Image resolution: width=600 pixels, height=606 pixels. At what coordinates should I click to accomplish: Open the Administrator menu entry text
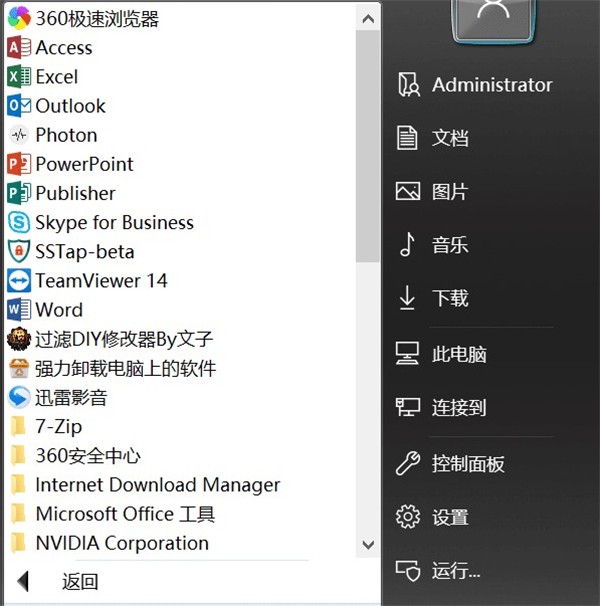point(492,85)
